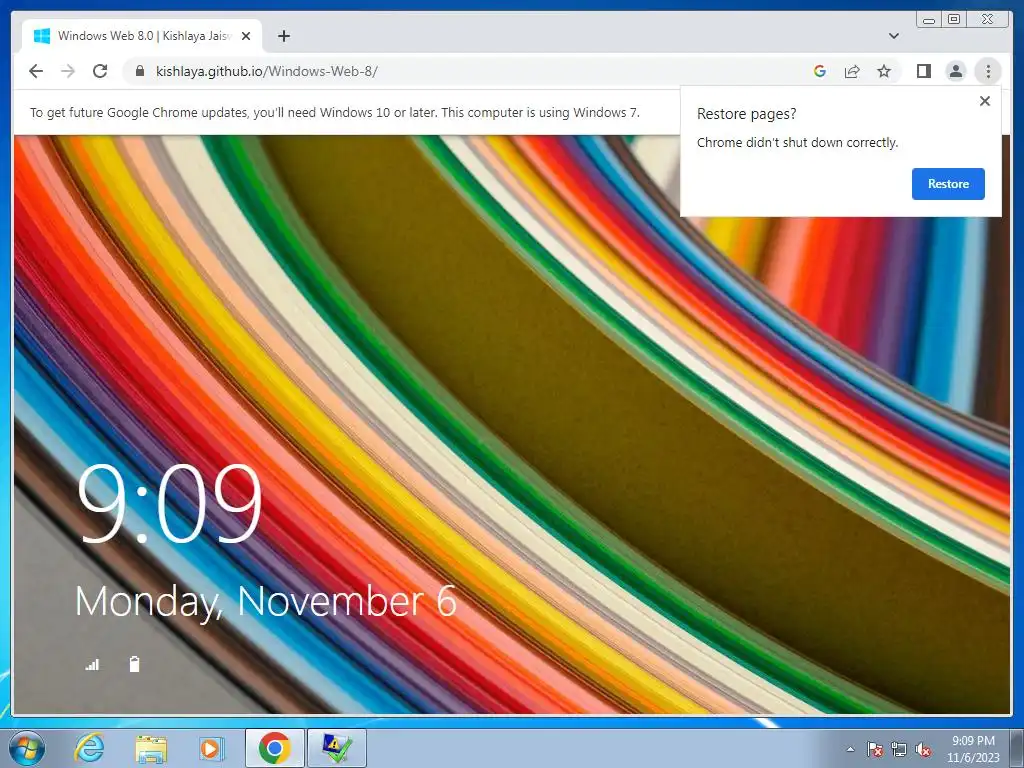Viewport: 1024px width, 768px height.
Task: Open the warning checkmark taskbar app
Action: (337, 748)
